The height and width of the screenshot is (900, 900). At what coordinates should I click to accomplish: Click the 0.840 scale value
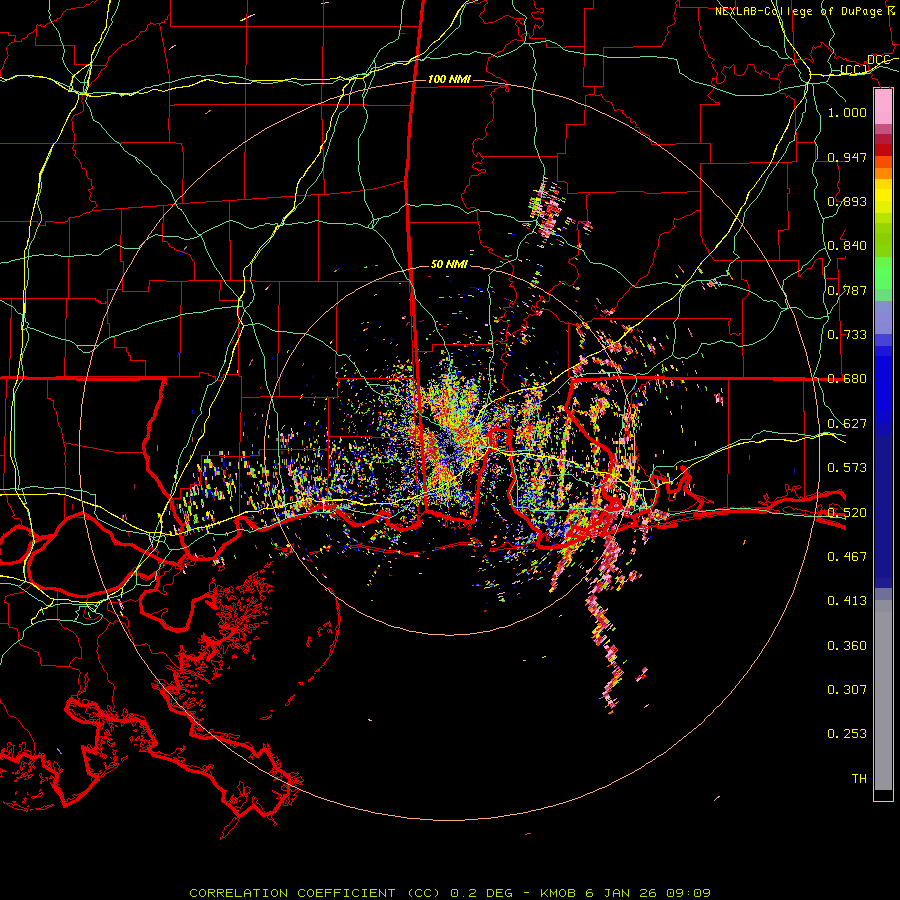(847, 246)
